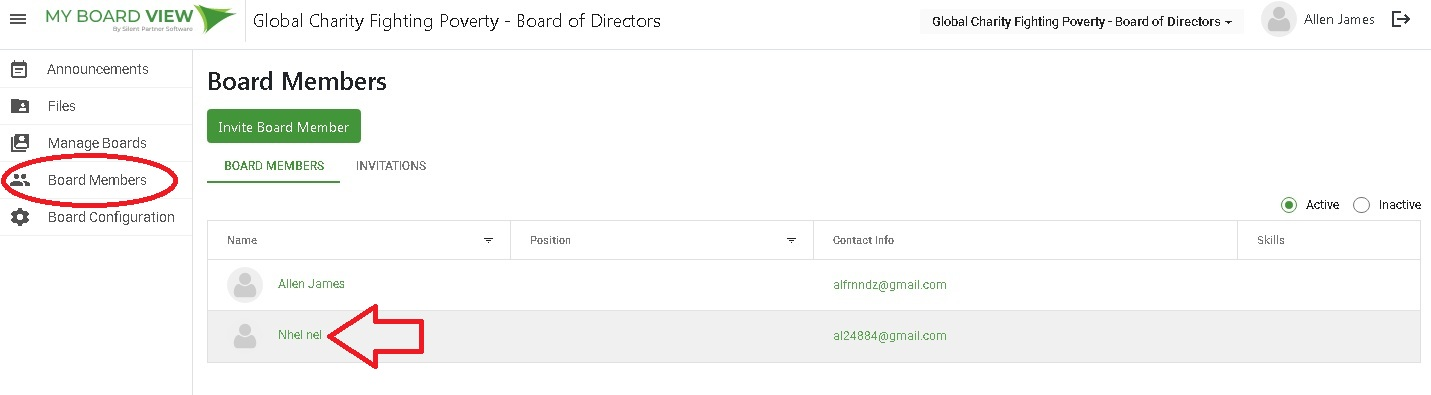The width and height of the screenshot is (1431, 395).
Task: Open the Position column filter menu
Action: 791,241
